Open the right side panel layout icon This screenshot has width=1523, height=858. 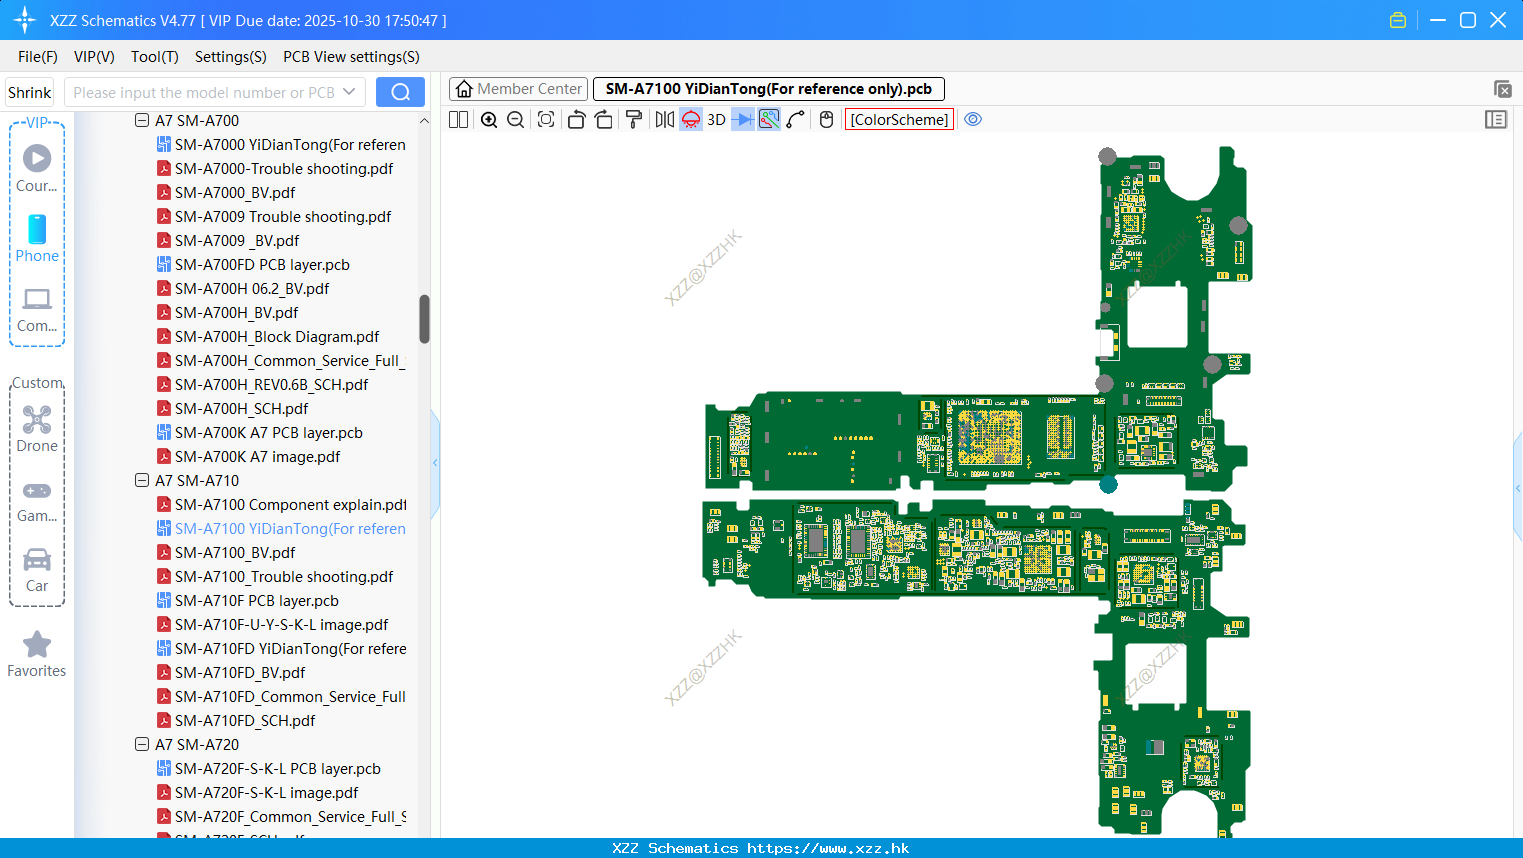coord(1496,120)
